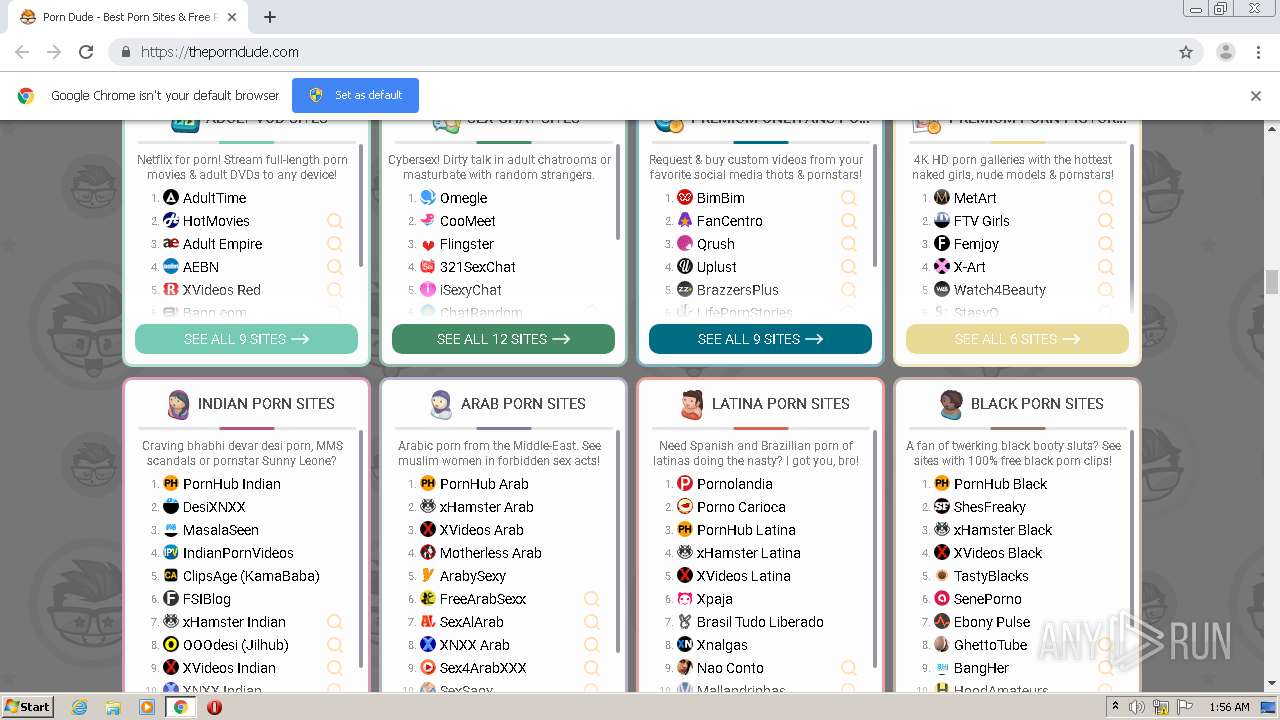Launch Internet Explorer from the taskbar
This screenshot has width=1280, height=720.
tap(80, 707)
